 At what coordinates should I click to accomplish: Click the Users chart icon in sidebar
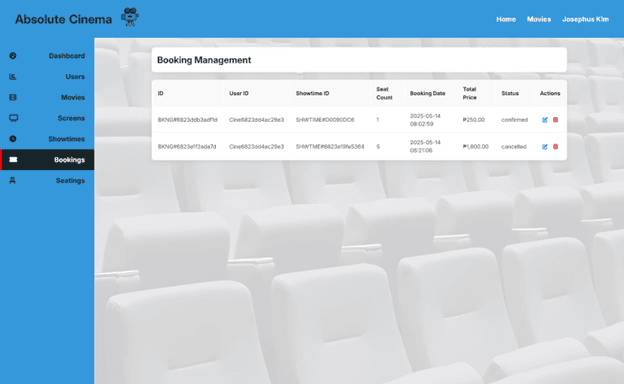pos(13,76)
